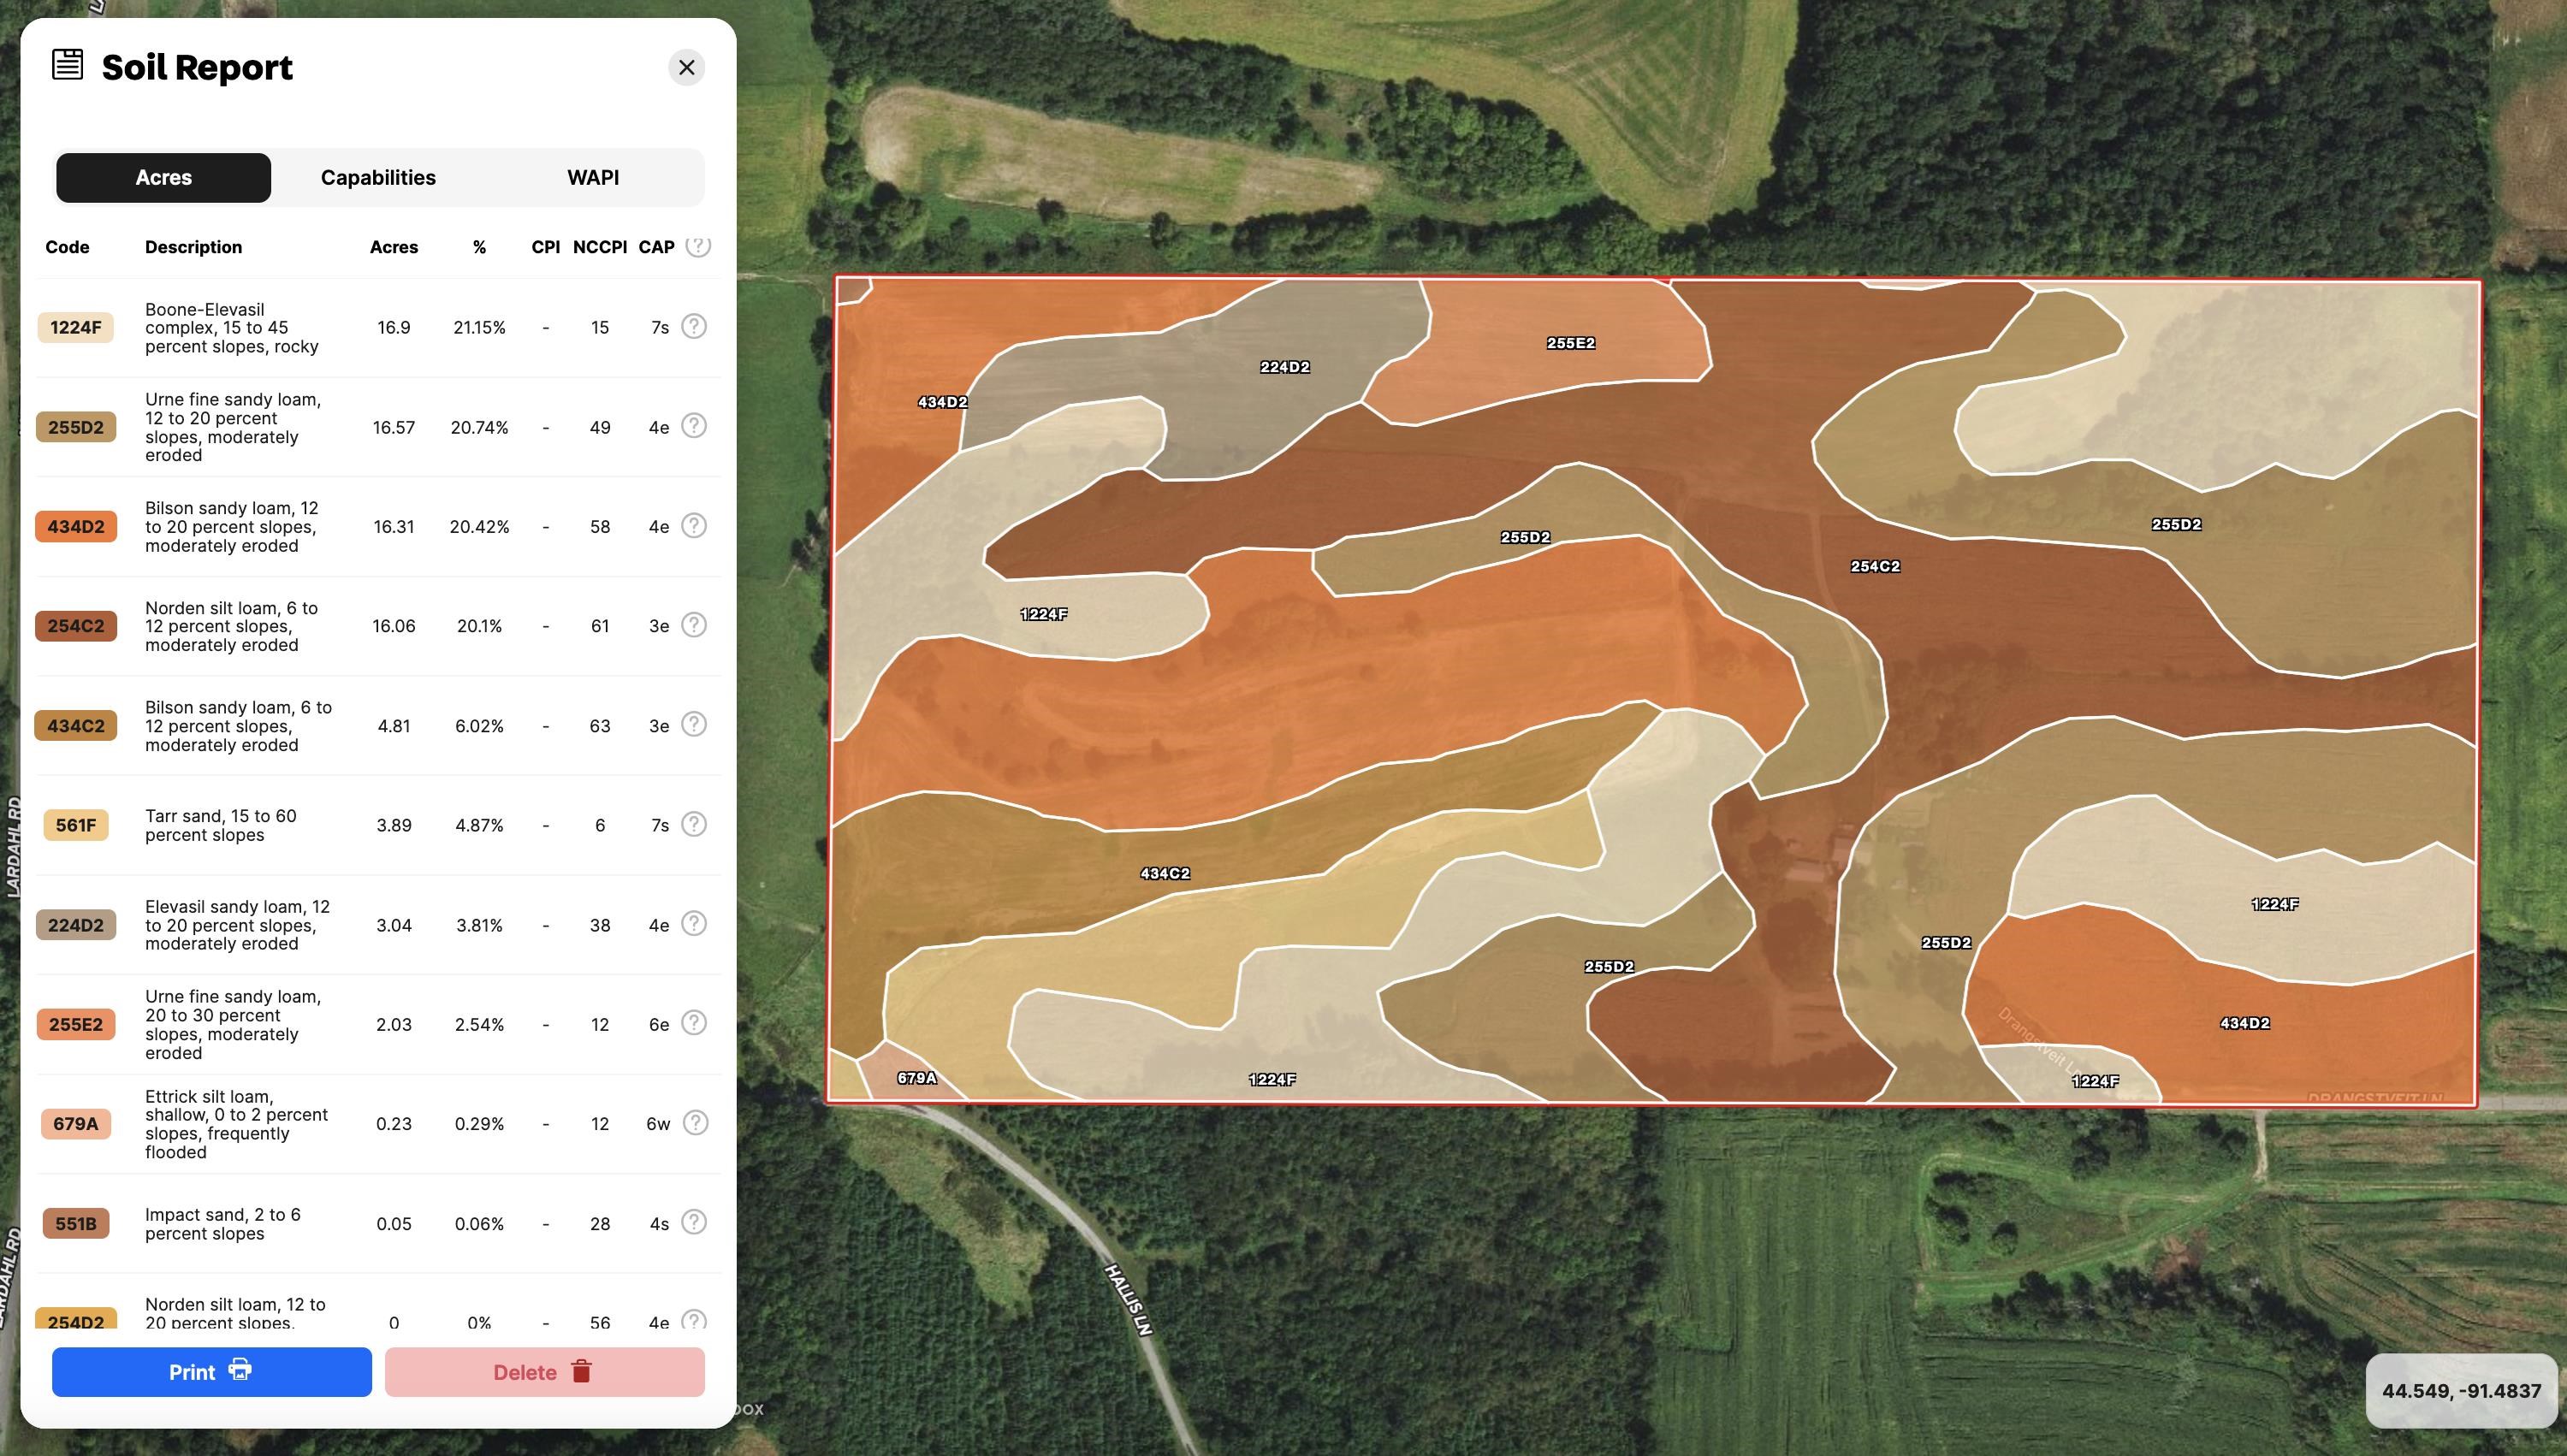Click the % column header
2567x1456 pixels.
point(480,247)
